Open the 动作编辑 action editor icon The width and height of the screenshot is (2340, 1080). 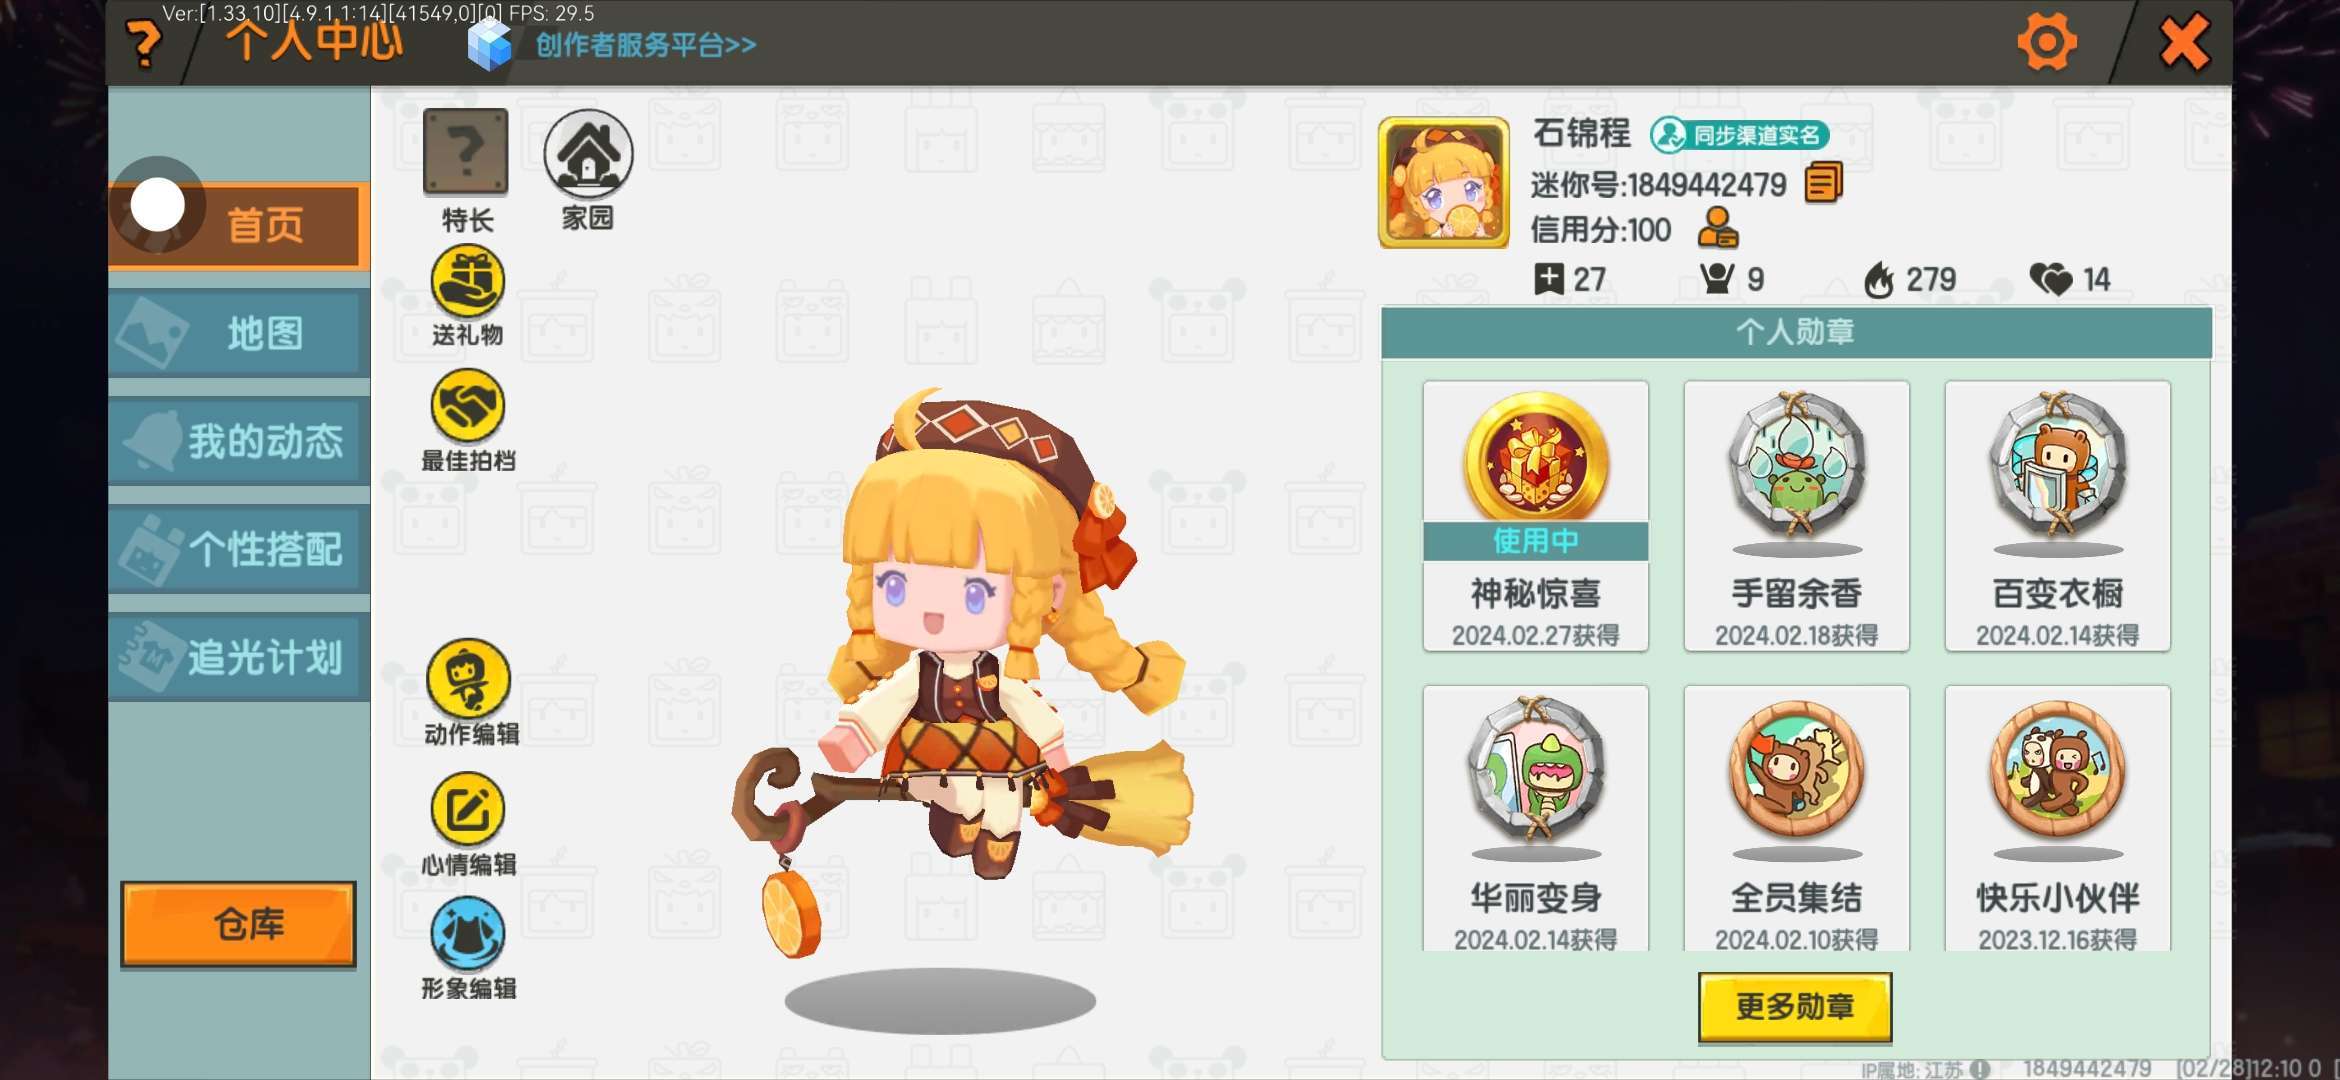click(468, 678)
